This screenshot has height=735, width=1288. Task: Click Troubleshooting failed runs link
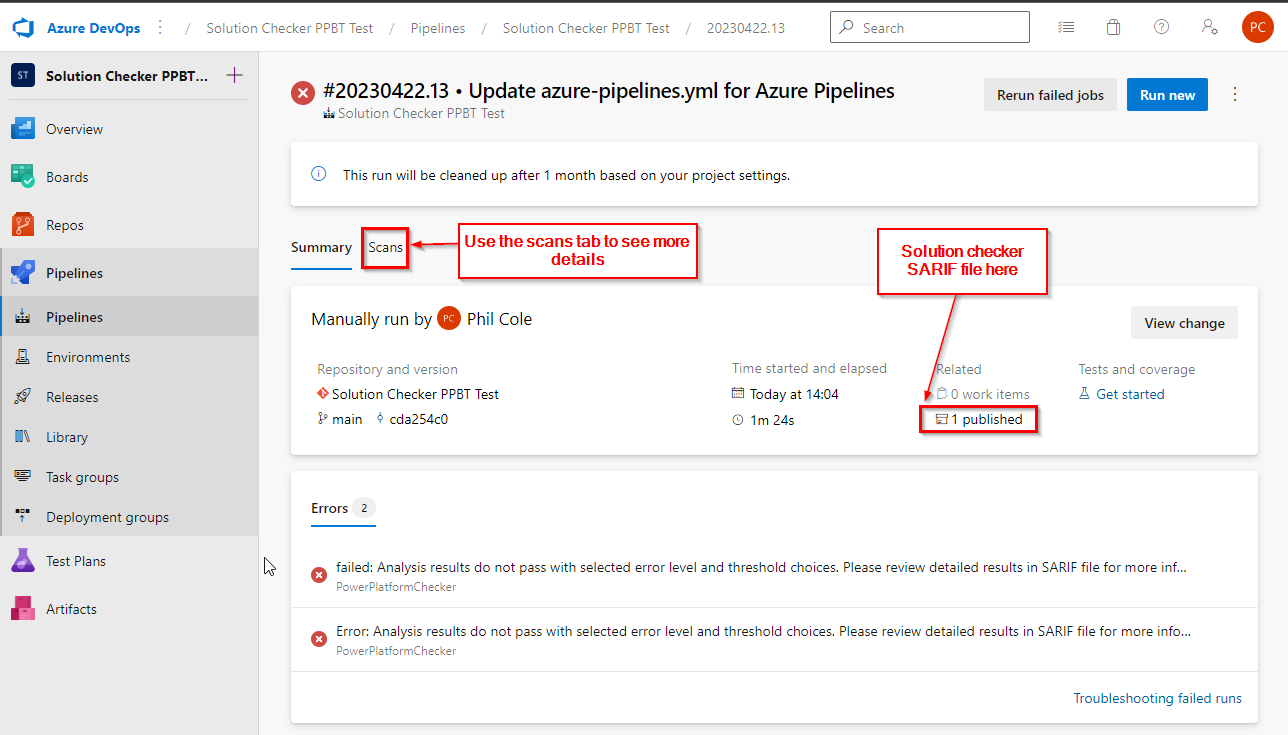[1158, 698]
